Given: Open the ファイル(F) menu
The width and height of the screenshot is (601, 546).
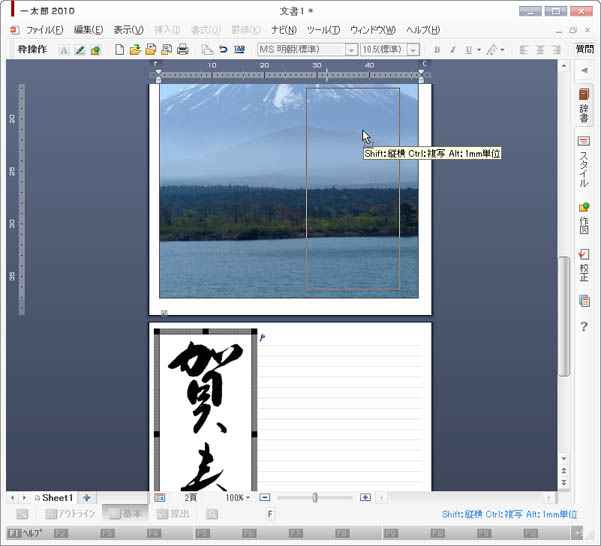Looking at the screenshot, I should 43,30.
